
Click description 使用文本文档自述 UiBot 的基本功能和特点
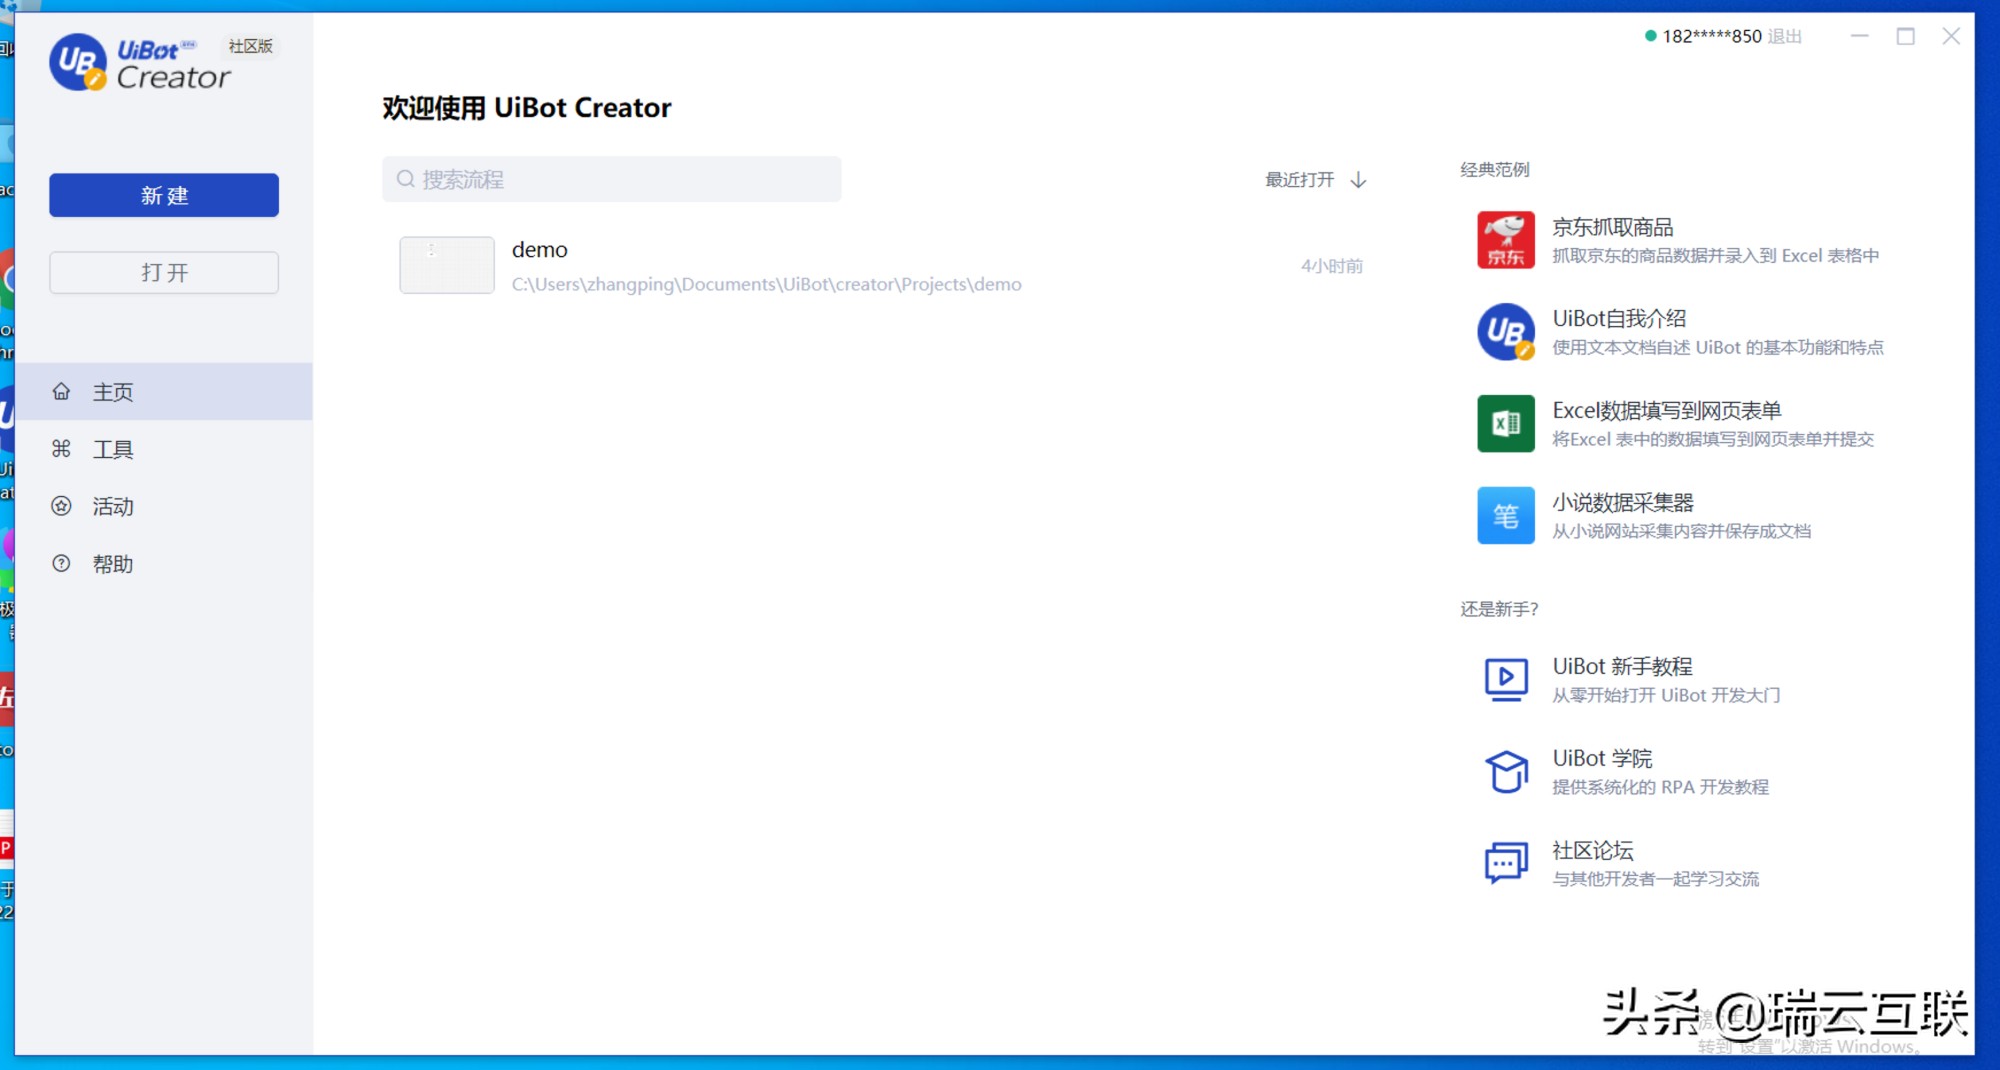coord(1717,348)
